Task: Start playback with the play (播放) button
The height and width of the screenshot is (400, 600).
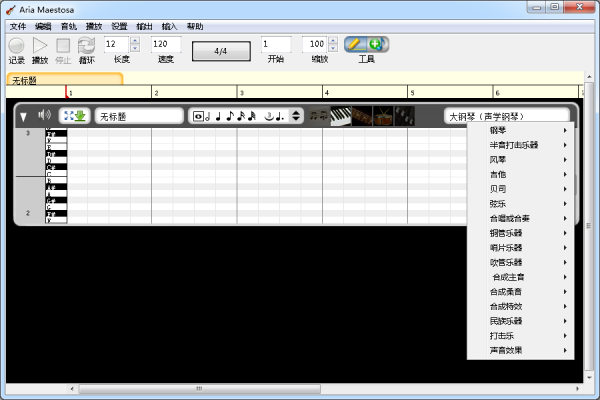Action: (x=40, y=45)
